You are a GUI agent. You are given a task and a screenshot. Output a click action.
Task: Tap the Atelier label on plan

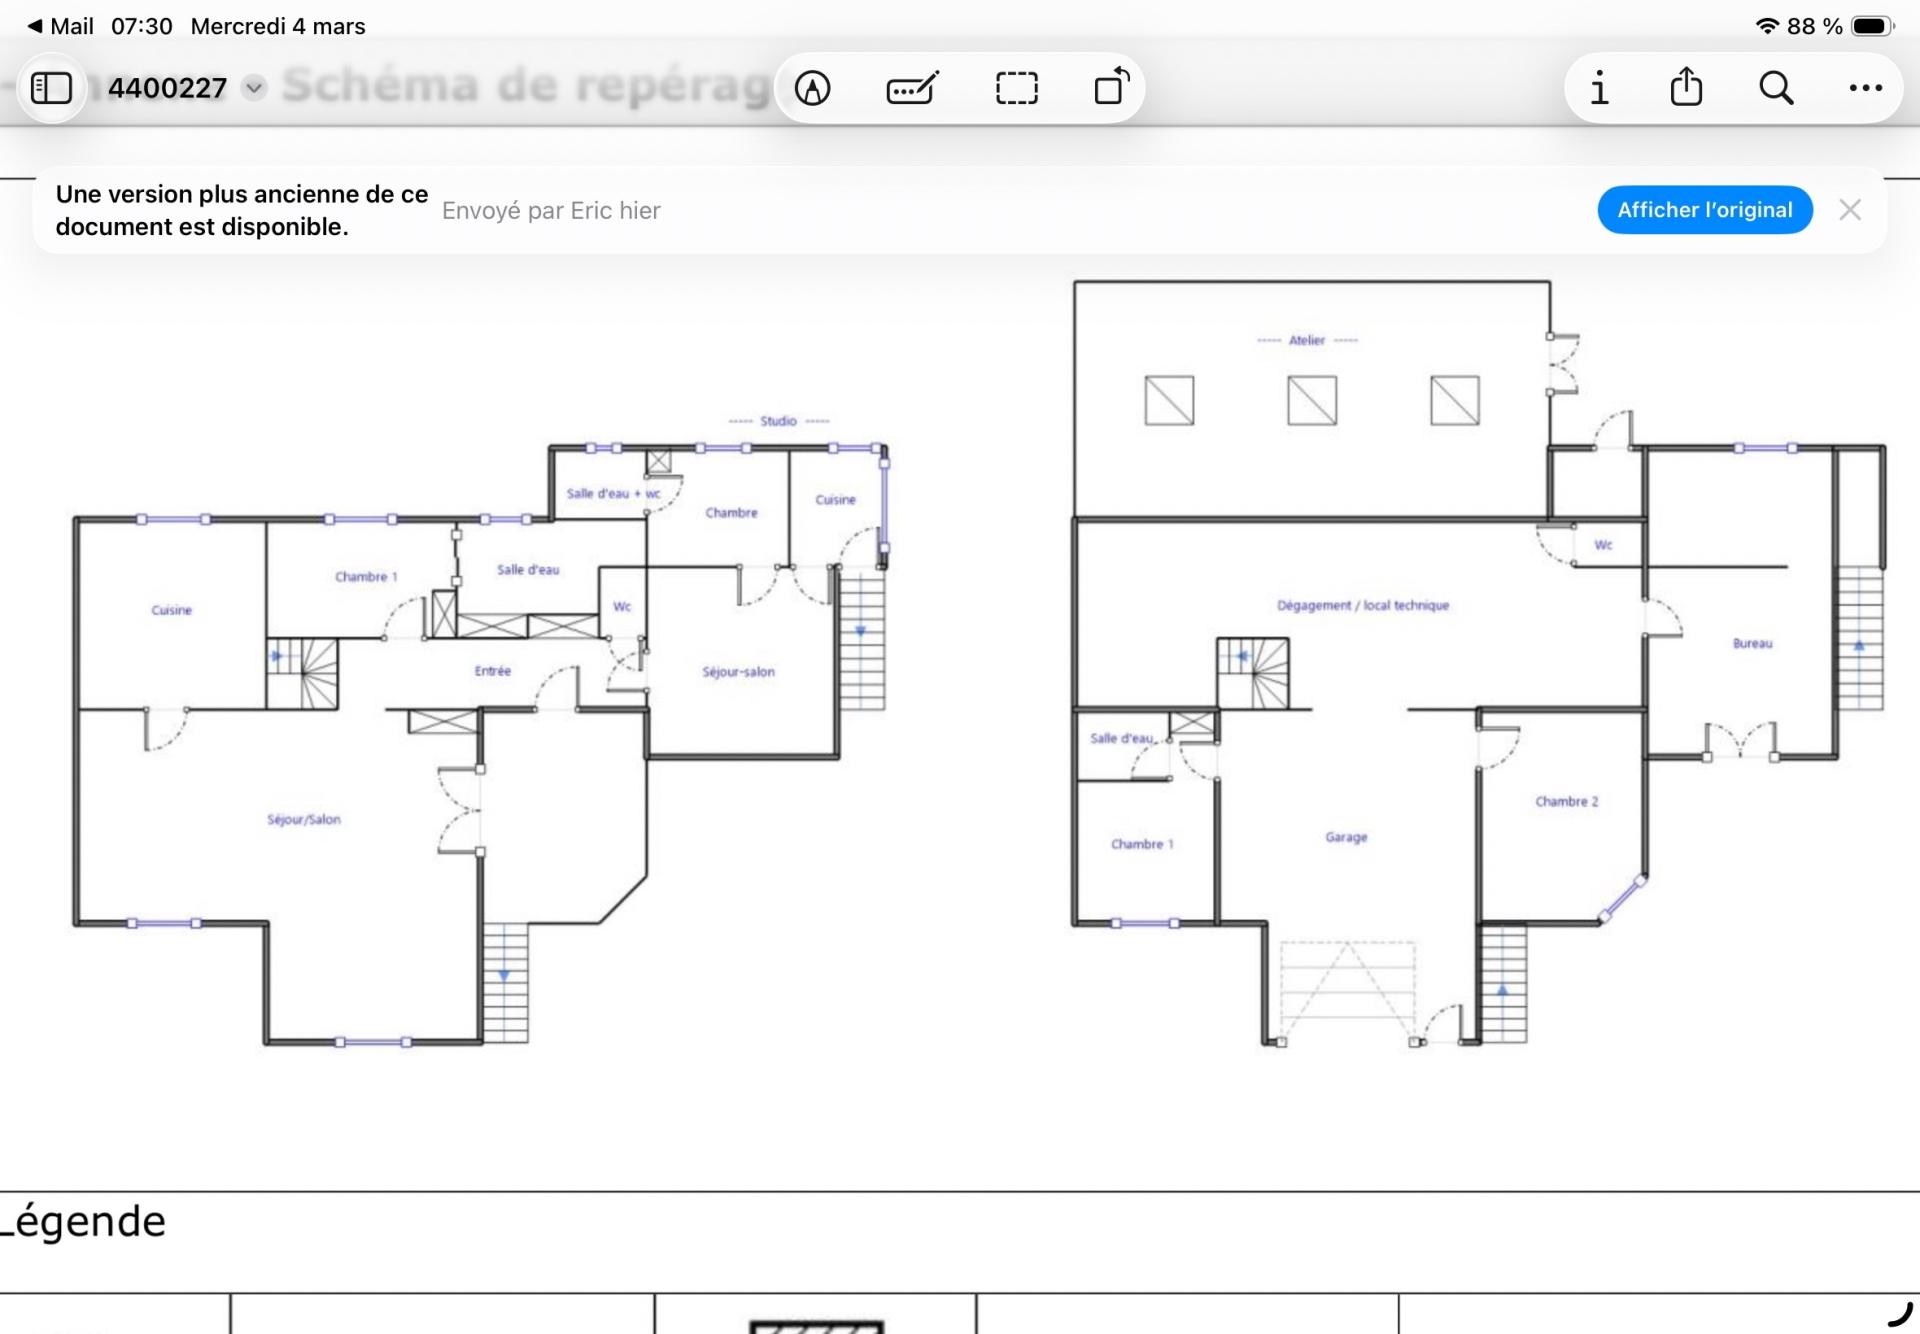1306,340
